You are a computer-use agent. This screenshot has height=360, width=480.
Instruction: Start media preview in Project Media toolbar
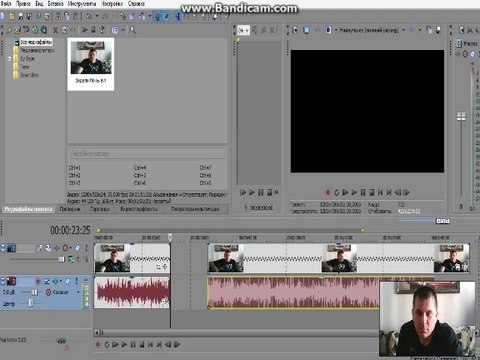coord(85,30)
